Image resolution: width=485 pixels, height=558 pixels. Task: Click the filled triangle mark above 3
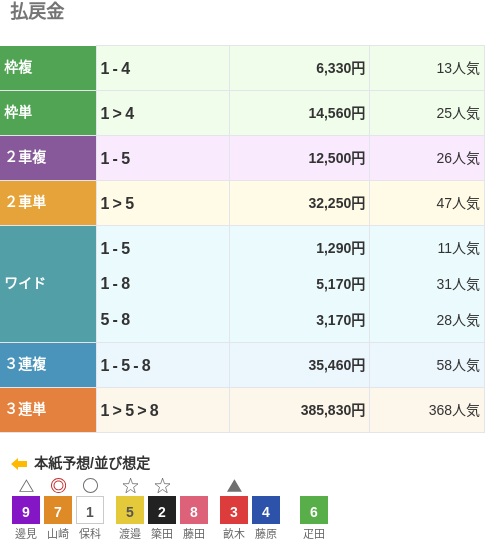tap(234, 486)
